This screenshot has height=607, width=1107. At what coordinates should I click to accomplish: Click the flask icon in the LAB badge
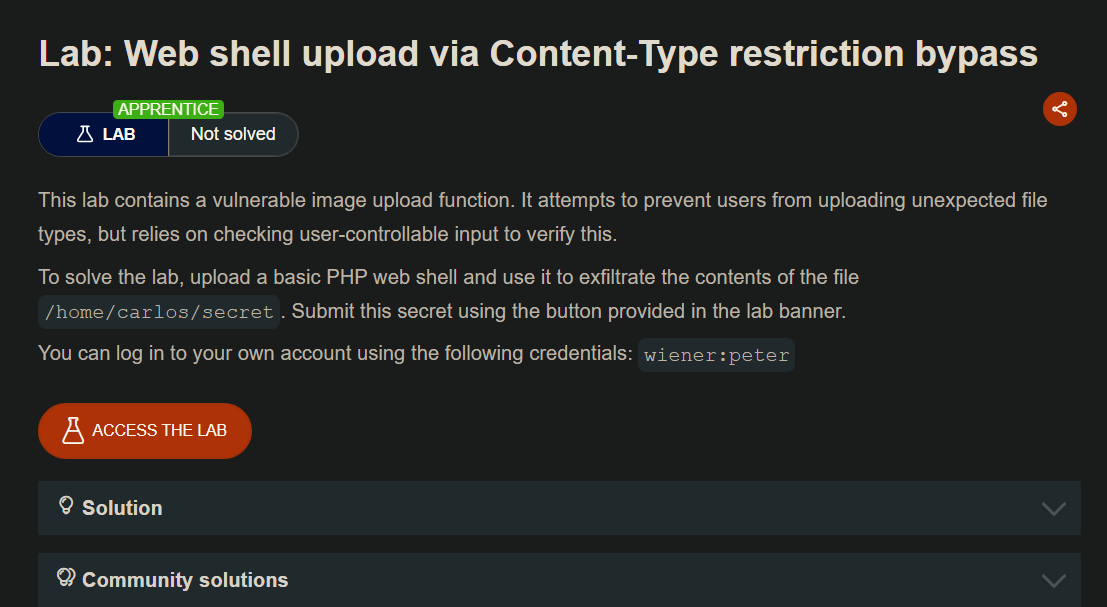coord(85,134)
